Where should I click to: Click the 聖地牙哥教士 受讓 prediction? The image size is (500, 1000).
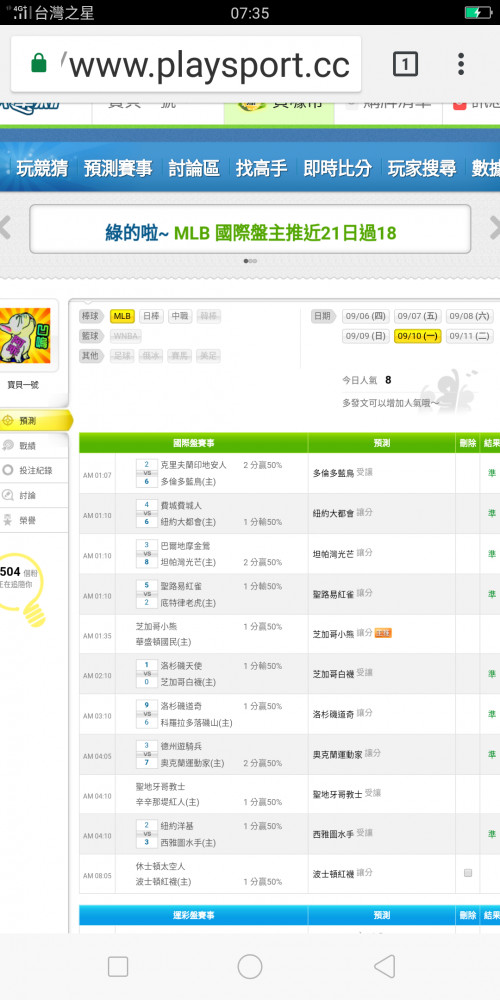click(347, 794)
